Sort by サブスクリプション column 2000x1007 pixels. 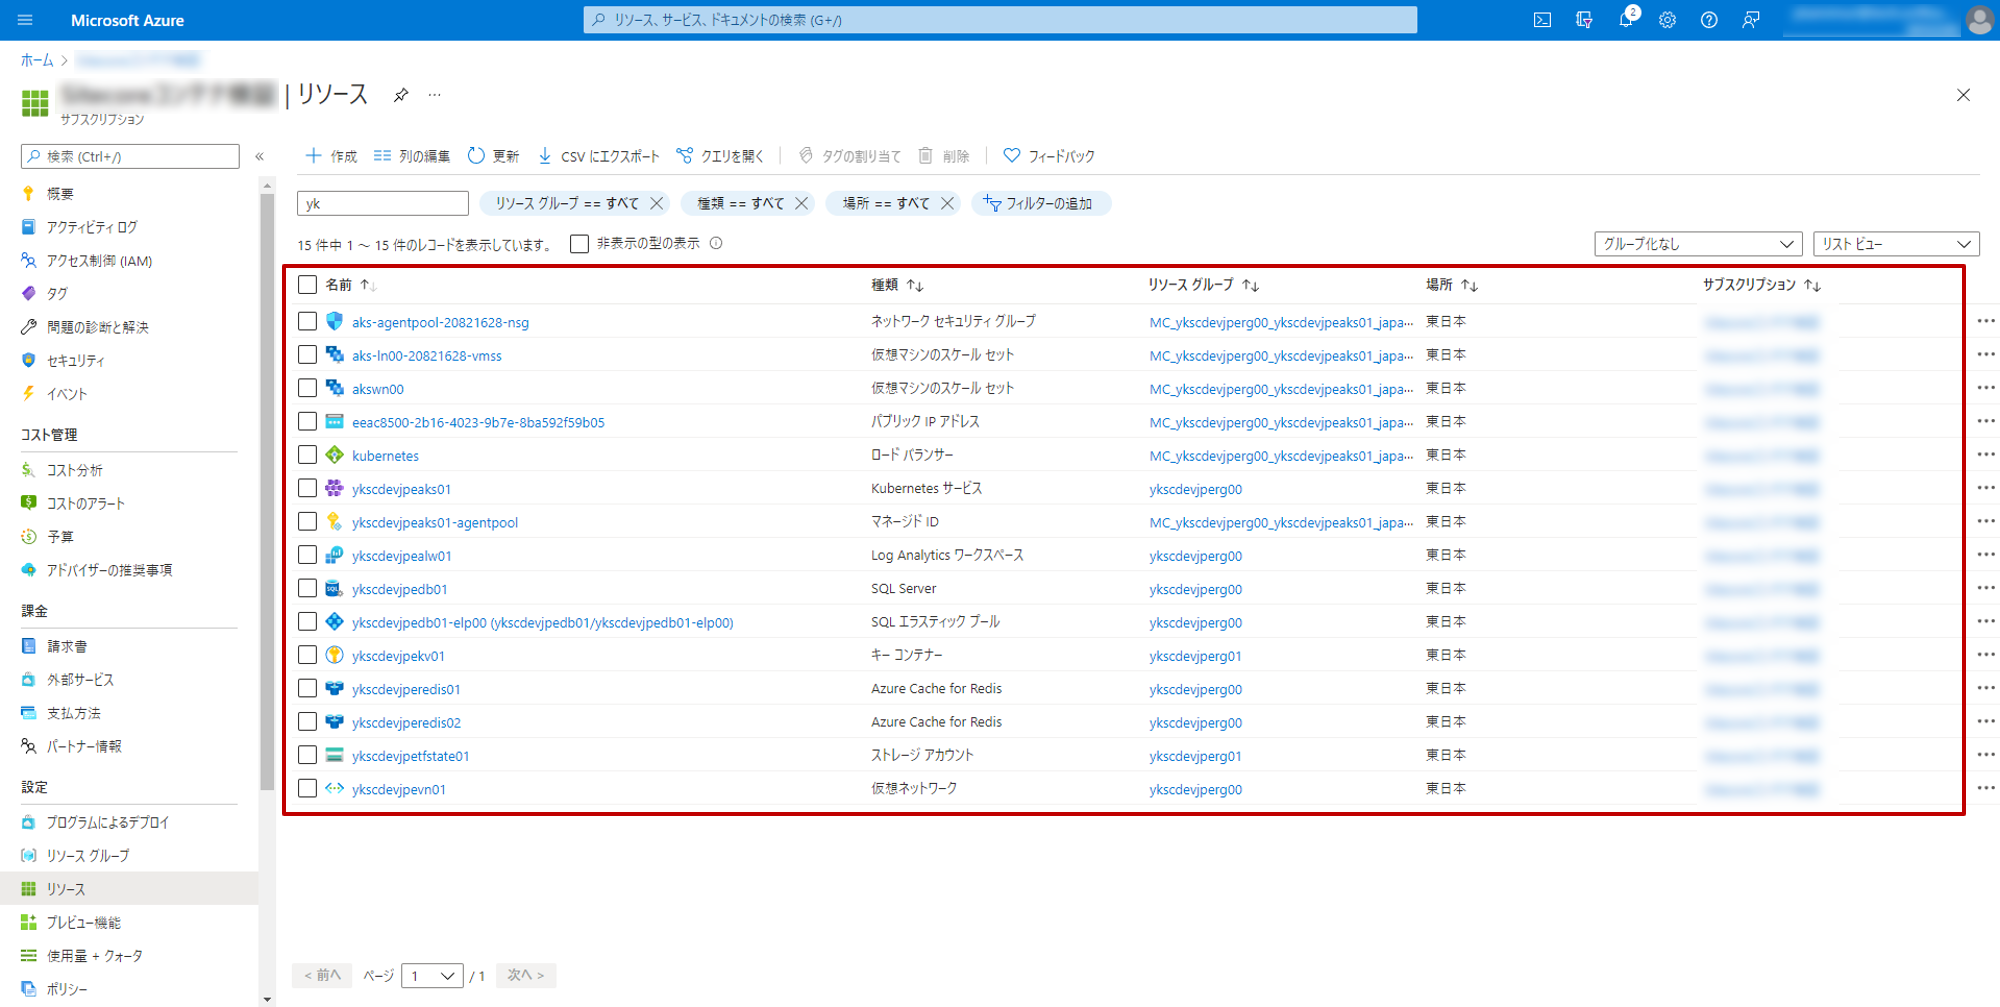pyautogui.click(x=1762, y=285)
